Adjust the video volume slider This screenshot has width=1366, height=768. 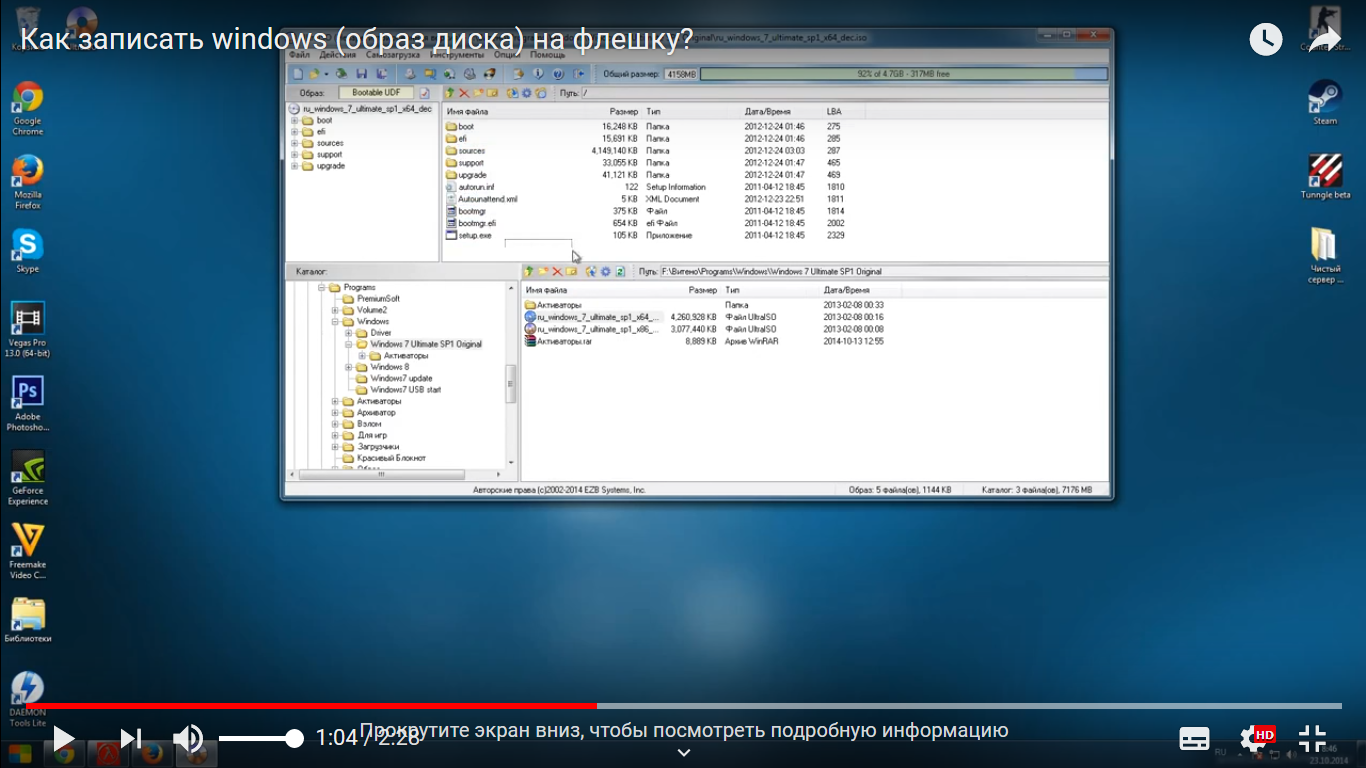click(261, 739)
